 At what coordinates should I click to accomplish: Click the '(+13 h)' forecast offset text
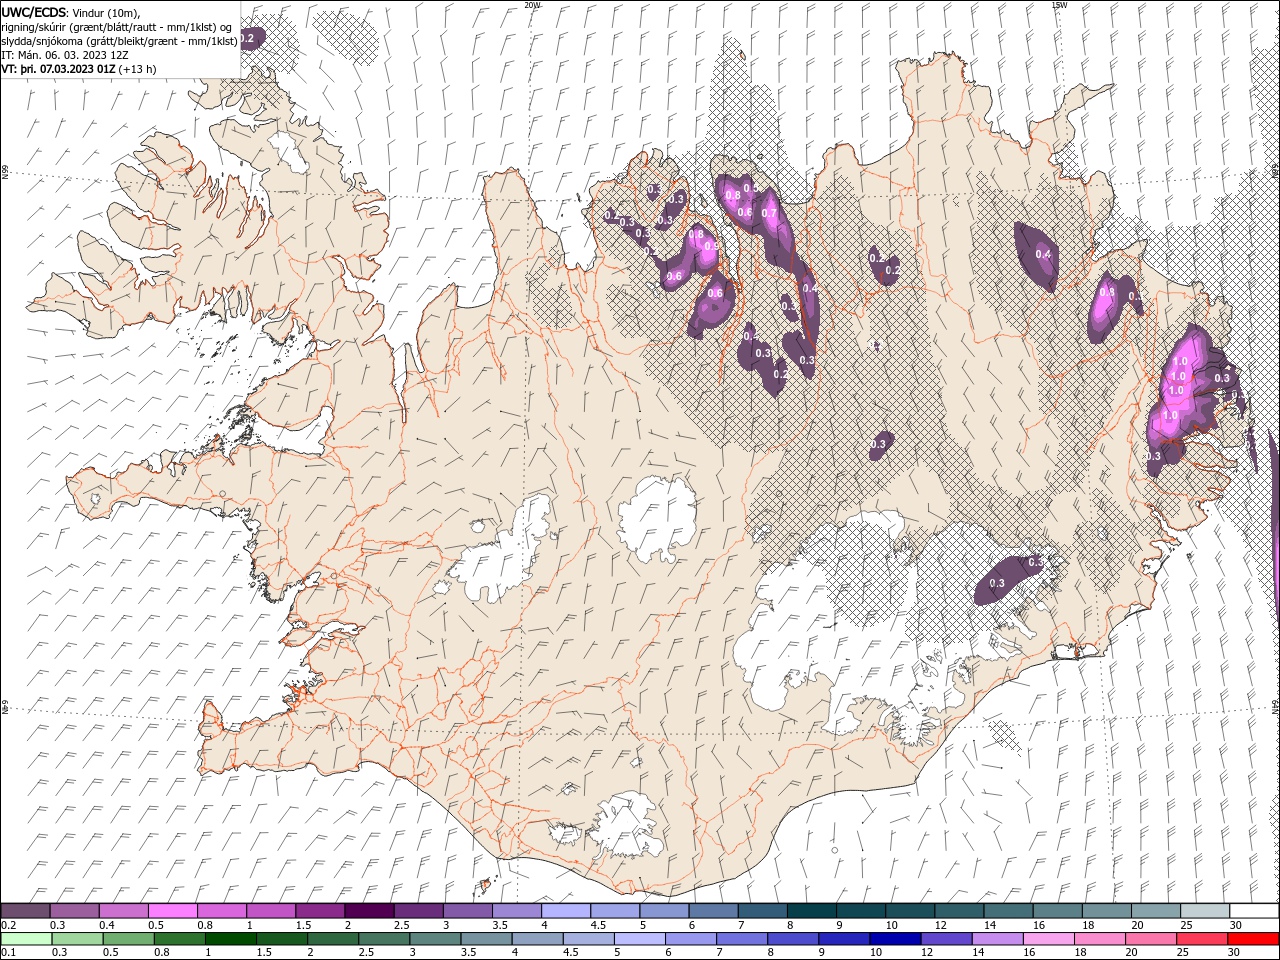[139, 70]
